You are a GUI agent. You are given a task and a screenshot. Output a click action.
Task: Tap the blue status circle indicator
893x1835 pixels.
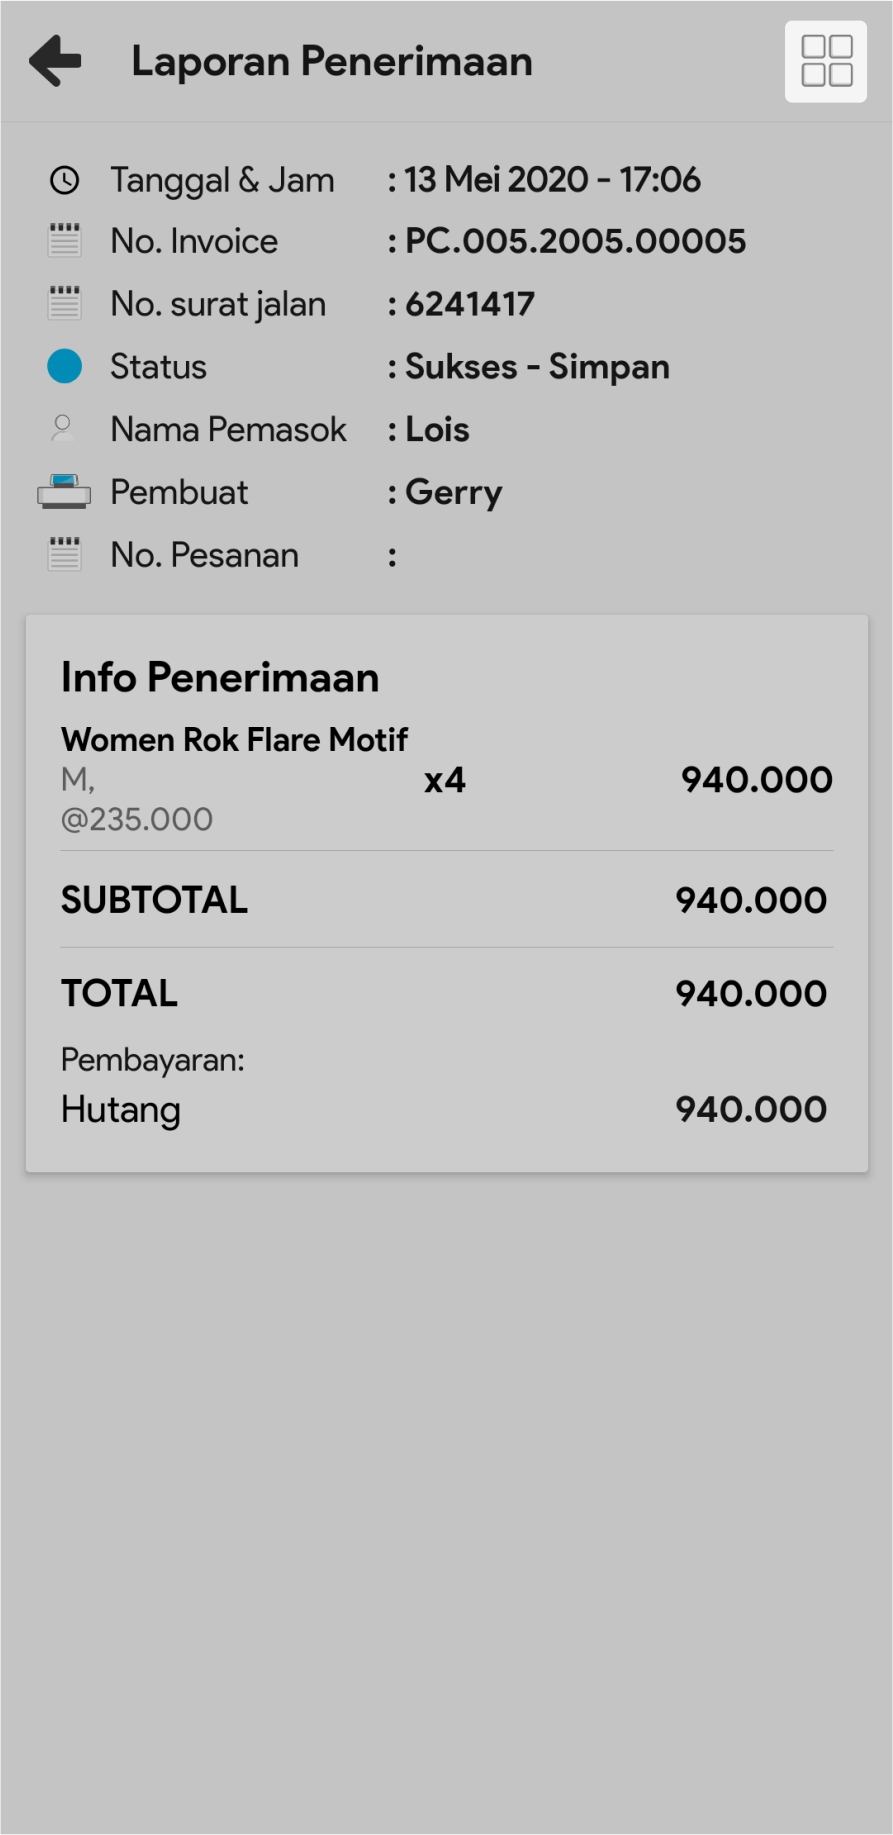[65, 366]
